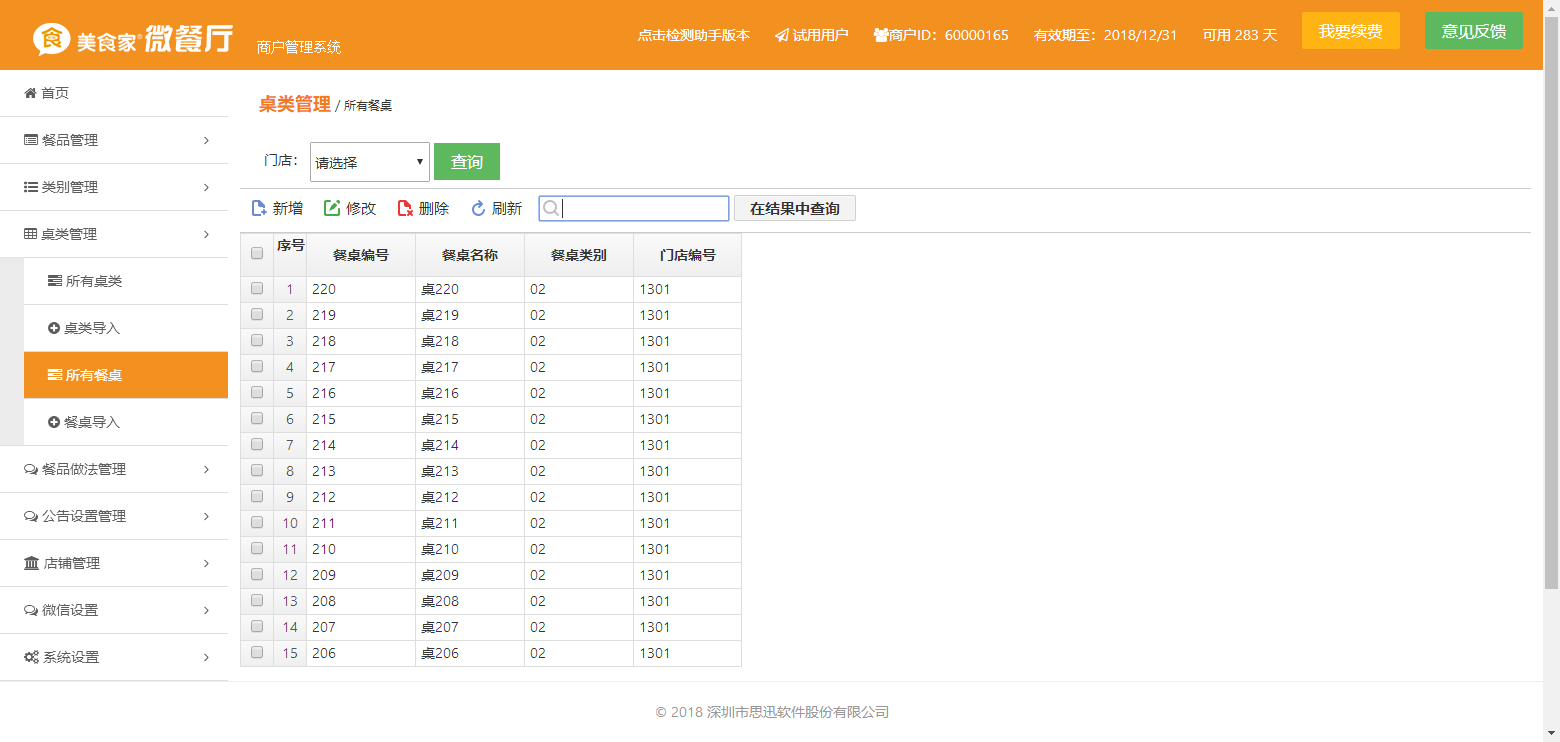Screen dimensions: 1560x742
Task: Click the icon beside 所有桌类
Action: tap(55, 281)
